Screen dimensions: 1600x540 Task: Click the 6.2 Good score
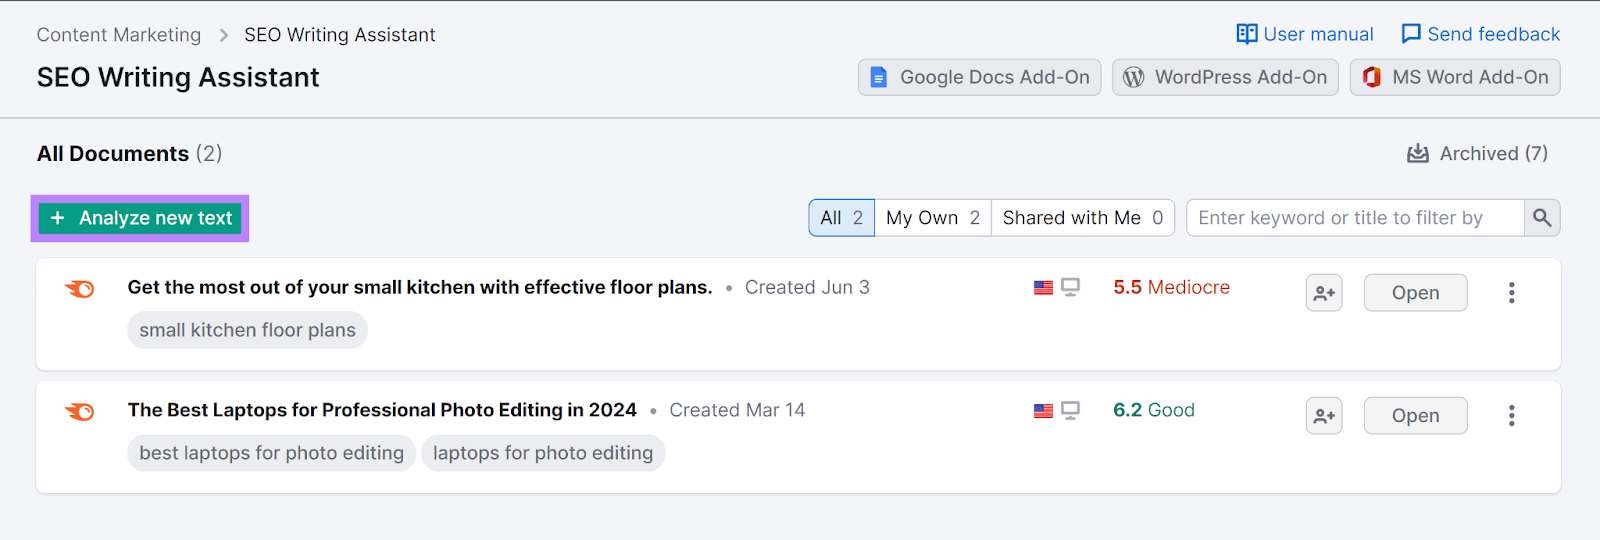tap(1154, 411)
